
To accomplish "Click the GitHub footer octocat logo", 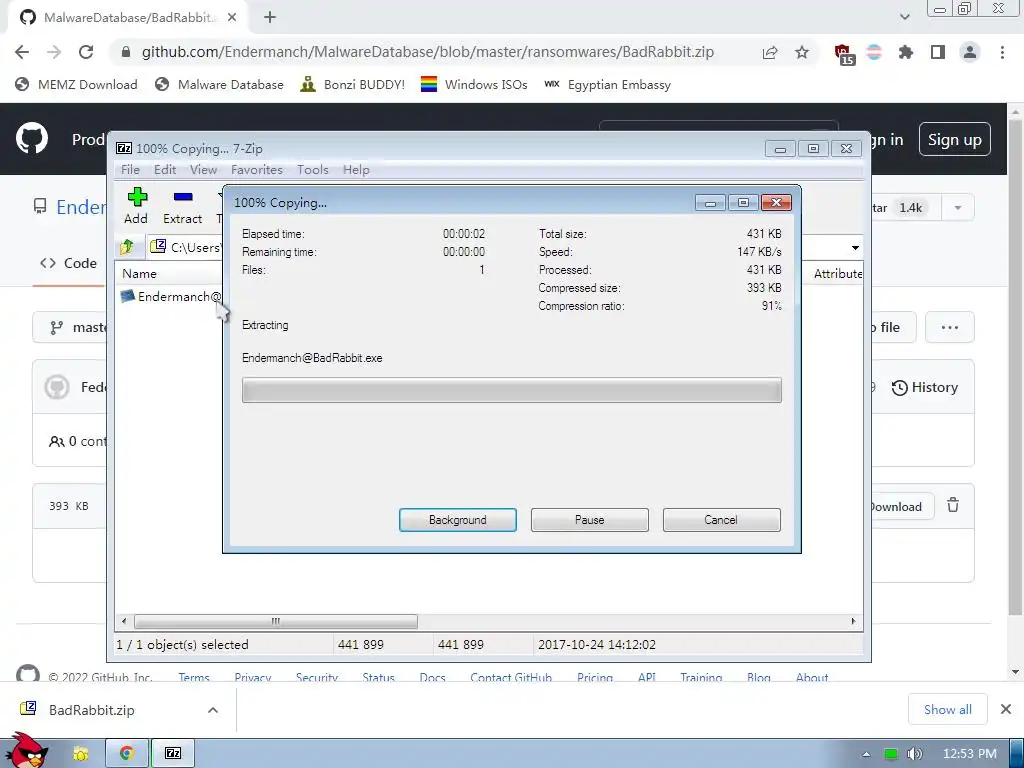I will (x=27, y=674).
